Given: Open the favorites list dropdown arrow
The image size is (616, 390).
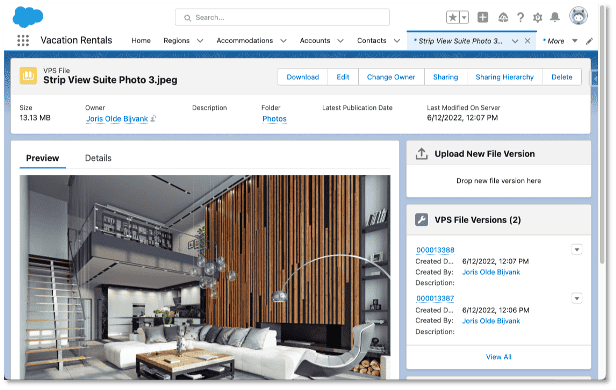Looking at the screenshot, I should [464, 17].
